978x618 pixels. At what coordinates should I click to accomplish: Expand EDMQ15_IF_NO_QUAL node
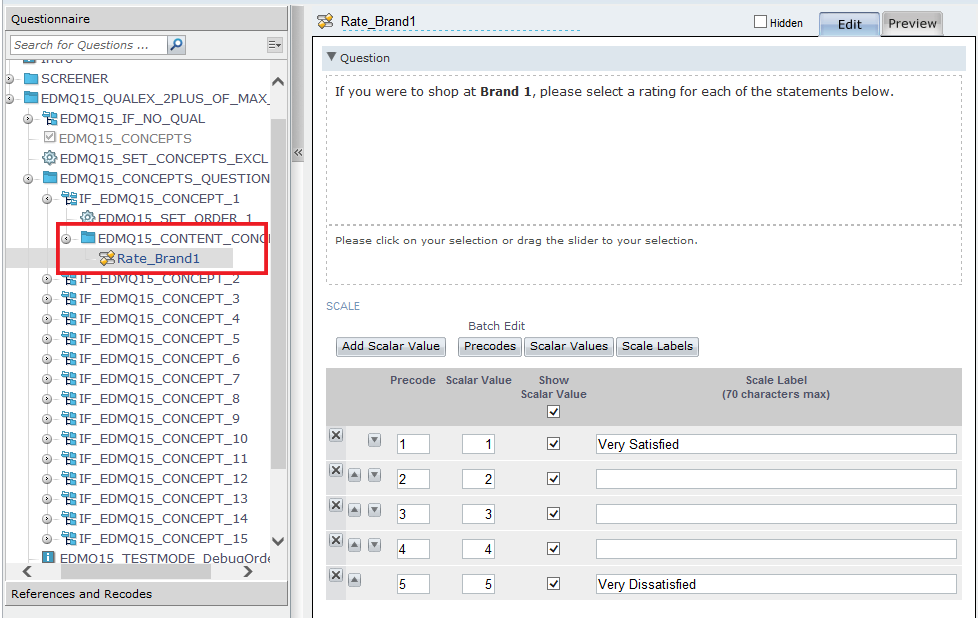(28, 118)
